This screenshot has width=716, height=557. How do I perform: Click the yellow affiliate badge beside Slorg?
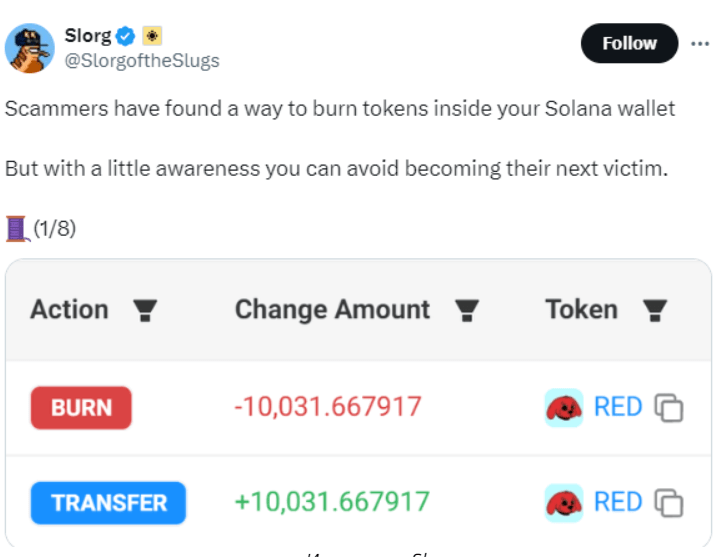click(x=152, y=36)
